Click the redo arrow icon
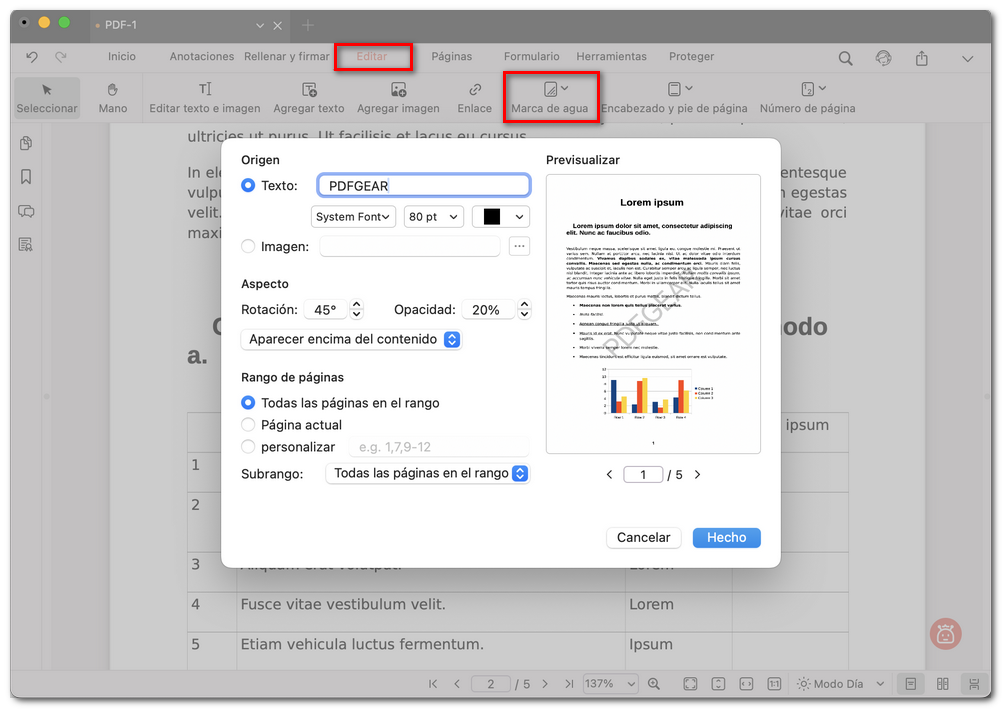 pos(61,57)
